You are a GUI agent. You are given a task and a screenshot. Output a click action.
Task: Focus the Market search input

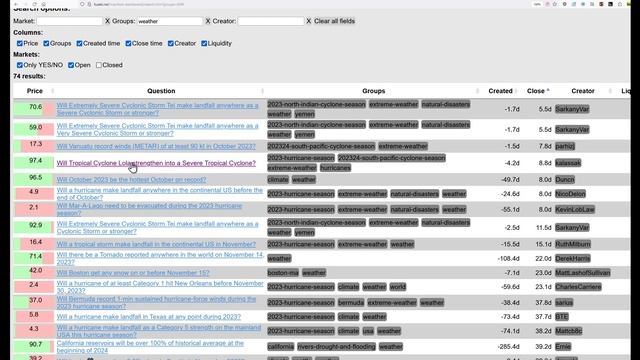click(69, 21)
